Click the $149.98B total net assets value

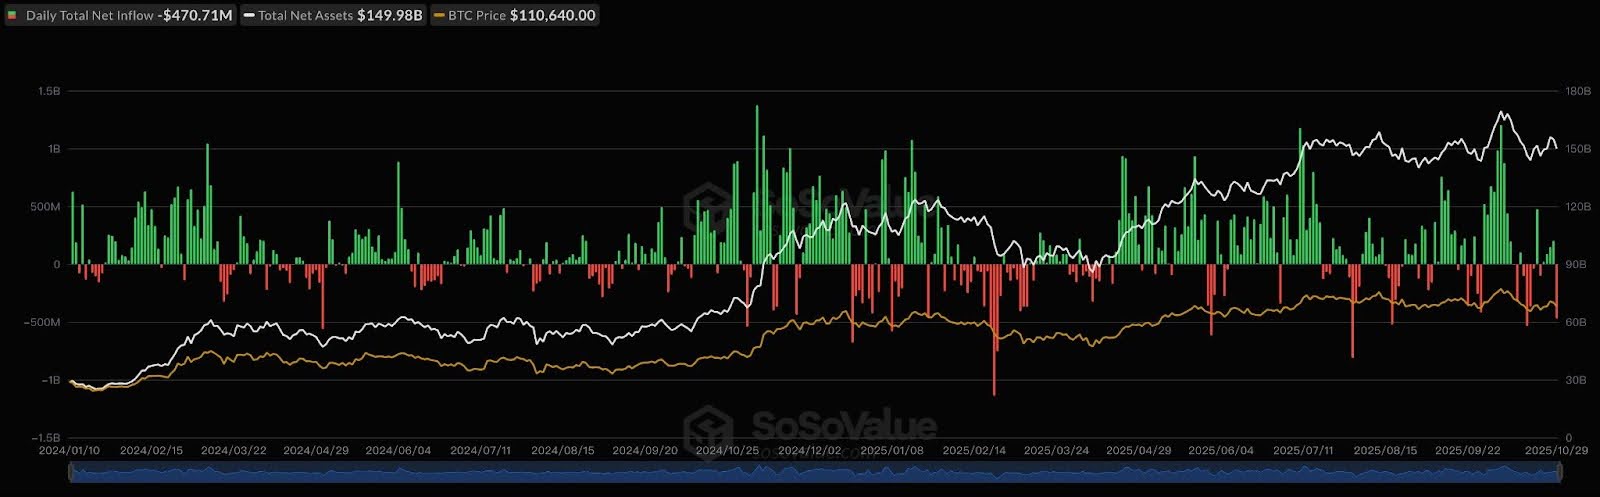[x=389, y=16]
